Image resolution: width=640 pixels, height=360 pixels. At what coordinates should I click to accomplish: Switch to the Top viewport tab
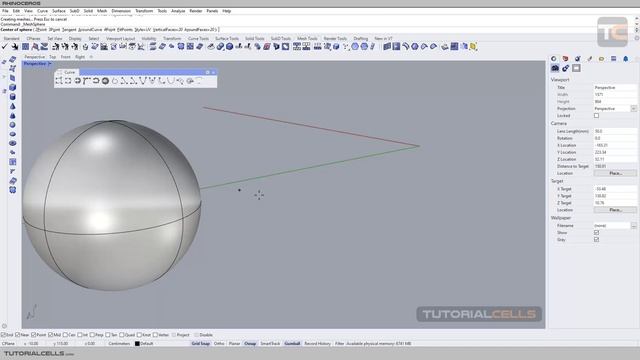[x=53, y=57]
